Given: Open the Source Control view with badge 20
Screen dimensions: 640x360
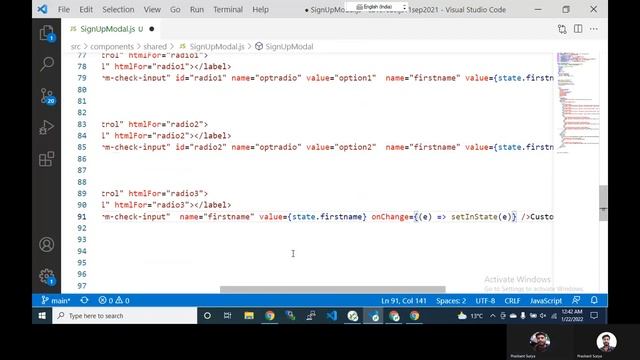Looking at the screenshot, I should (47, 96).
